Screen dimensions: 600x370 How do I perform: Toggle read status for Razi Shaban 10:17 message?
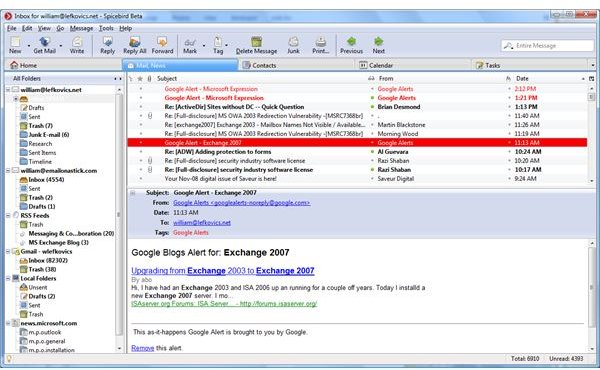click(x=372, y=170)
